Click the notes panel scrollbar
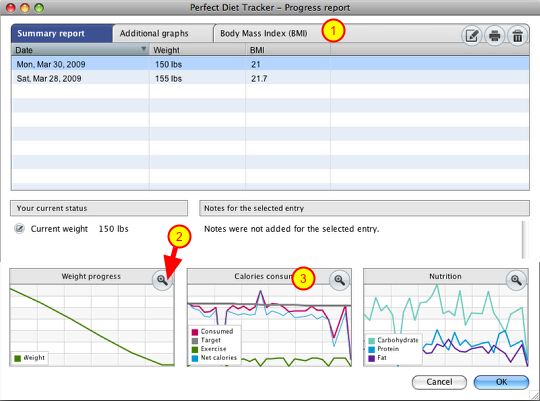 coord(525,240)
